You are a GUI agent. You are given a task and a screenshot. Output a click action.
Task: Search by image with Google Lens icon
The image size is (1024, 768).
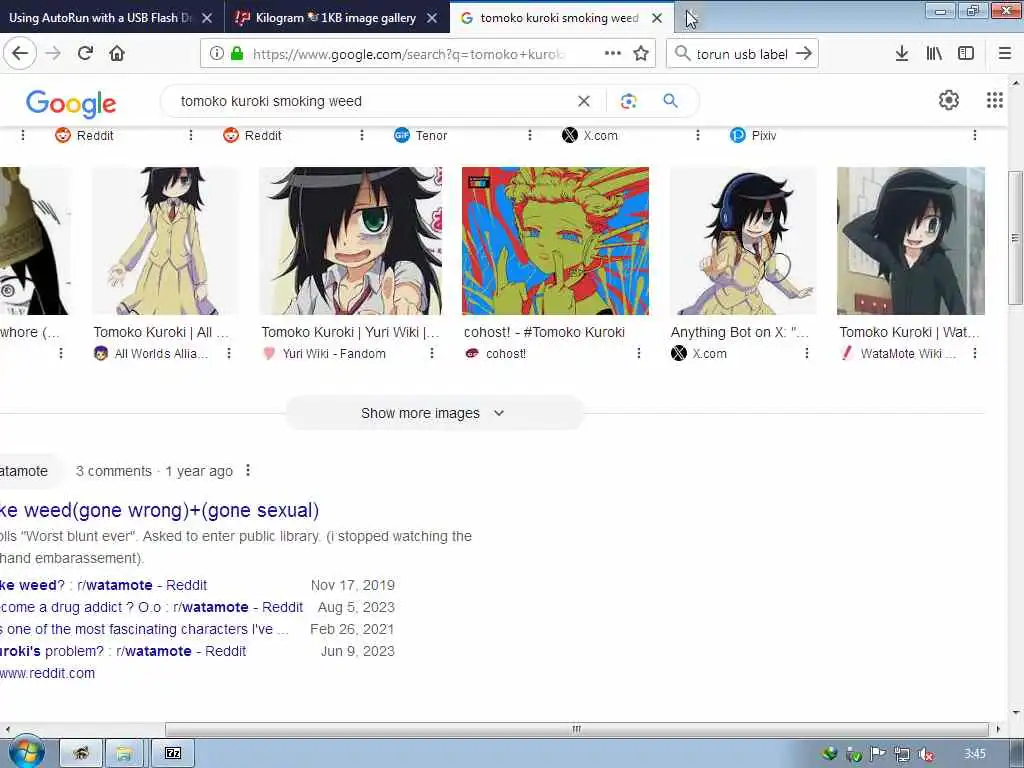(628, 101)
